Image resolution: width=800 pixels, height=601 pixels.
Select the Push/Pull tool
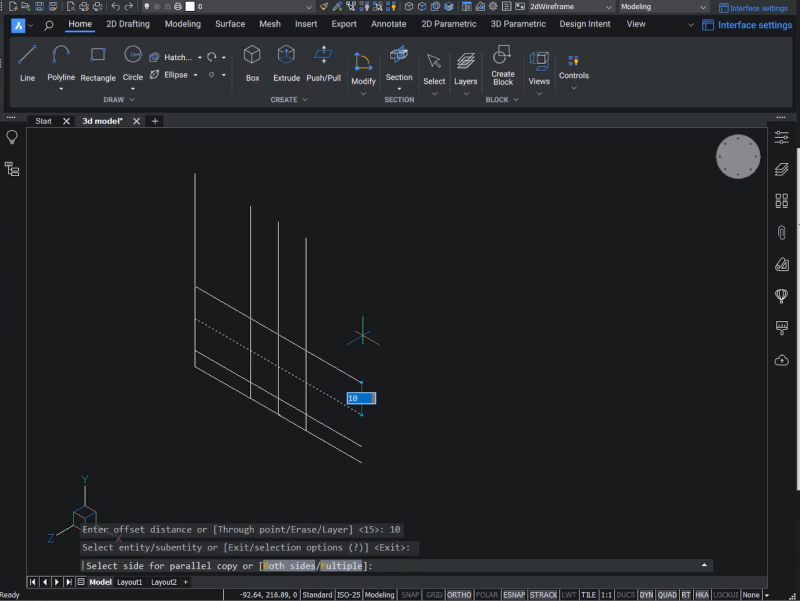tap(322, 62)
